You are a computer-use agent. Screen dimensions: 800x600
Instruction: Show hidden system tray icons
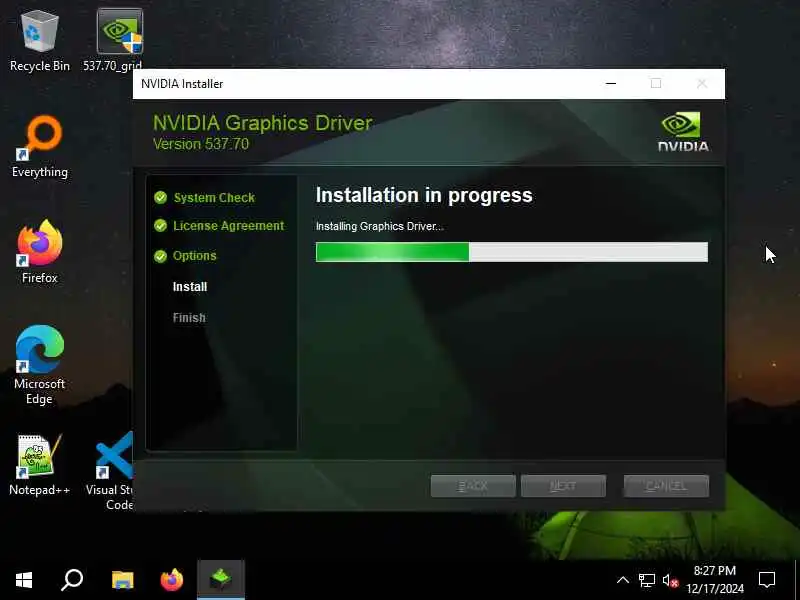click(623, 580)
